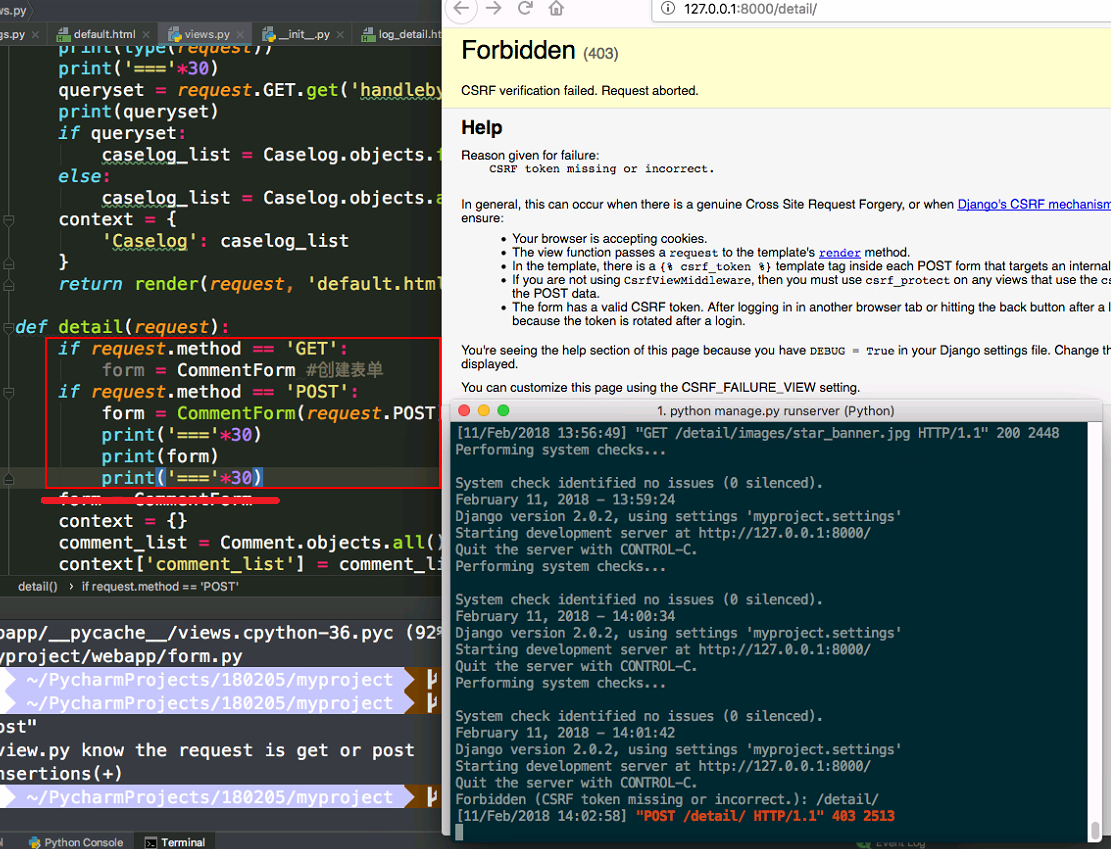Focus the 127.0.0.1:8000/detail/ address field
The width and height of the screenshot is (1111, 849).
pyautogui.click(x=879, y=9)
